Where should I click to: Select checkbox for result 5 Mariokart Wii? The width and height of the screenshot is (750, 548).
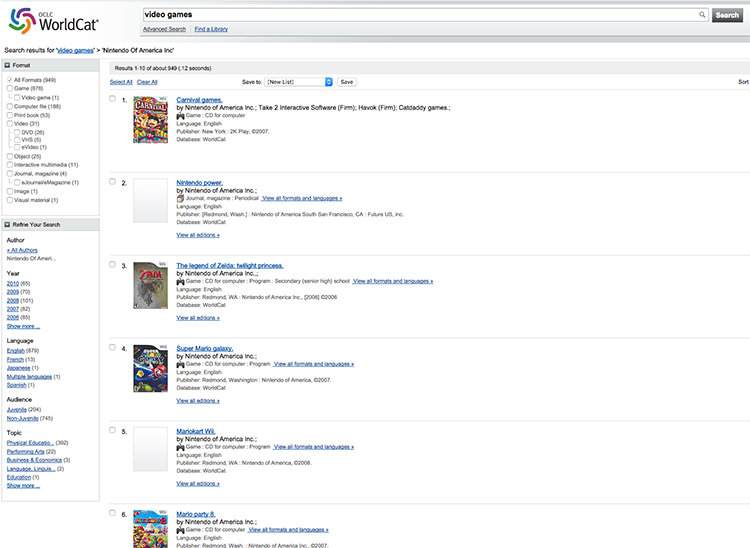pos(112,430)
